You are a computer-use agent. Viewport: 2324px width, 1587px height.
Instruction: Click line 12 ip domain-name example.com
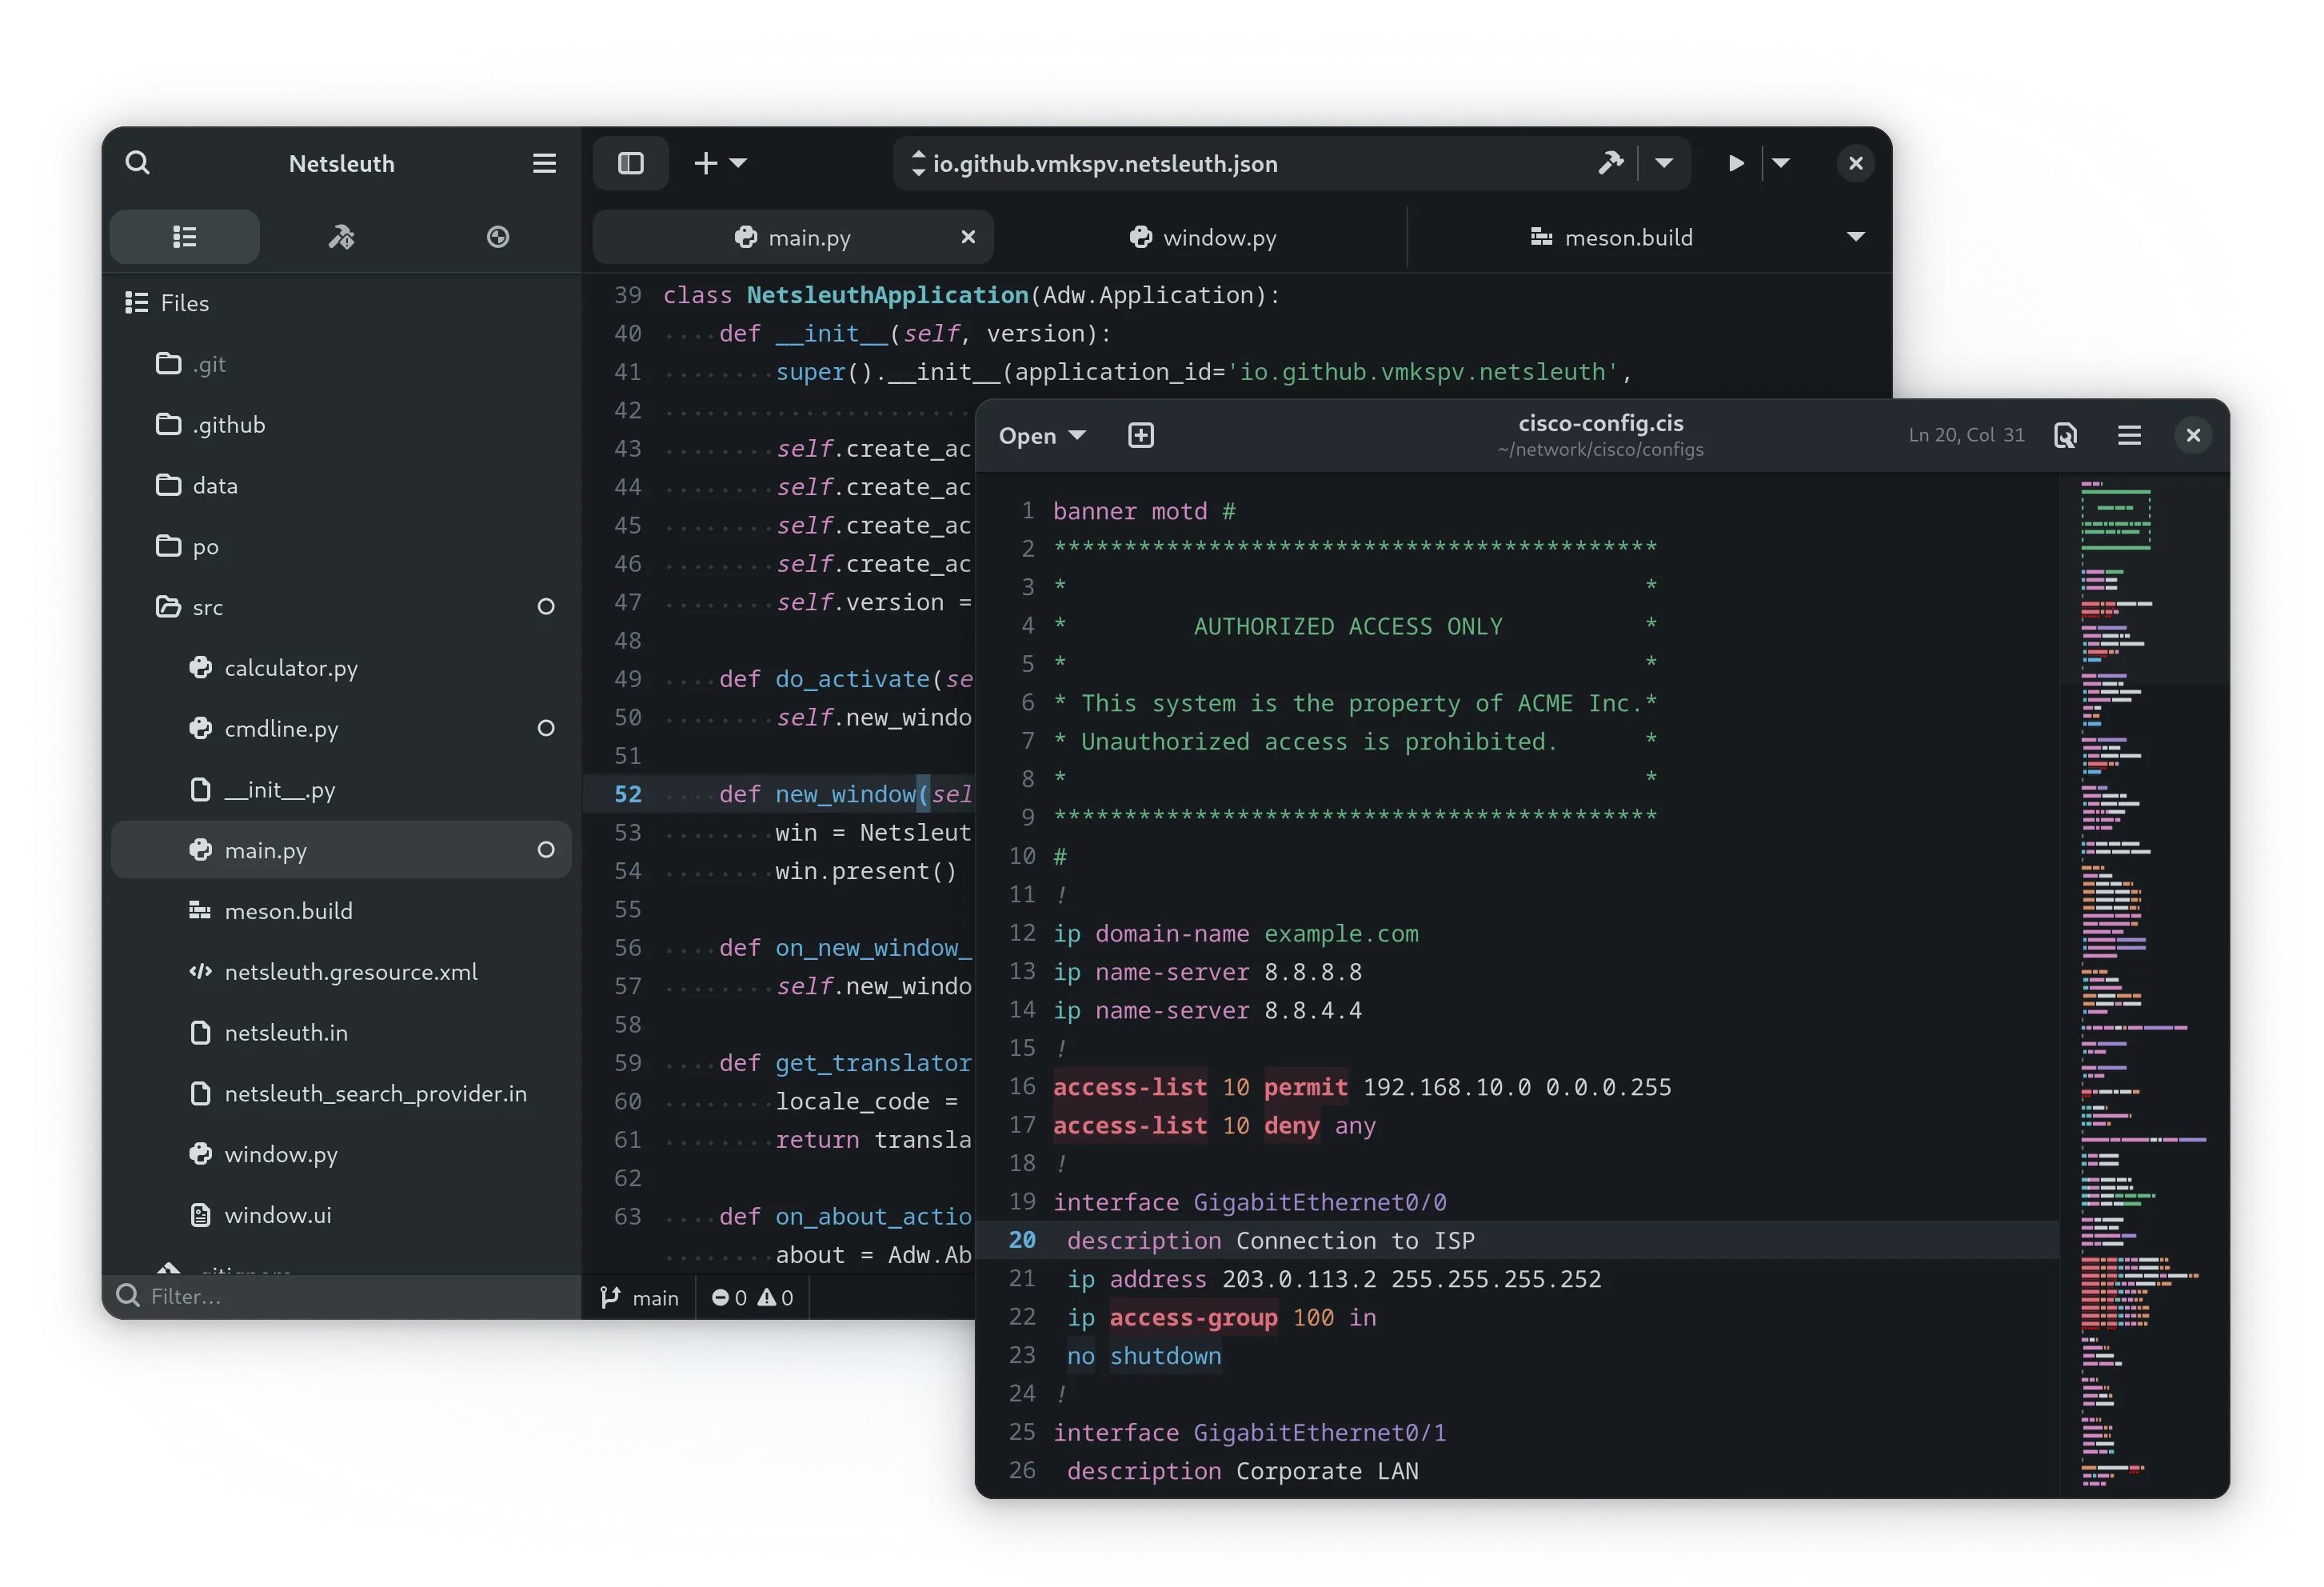pyautogui.click(x=1236, y=934)
